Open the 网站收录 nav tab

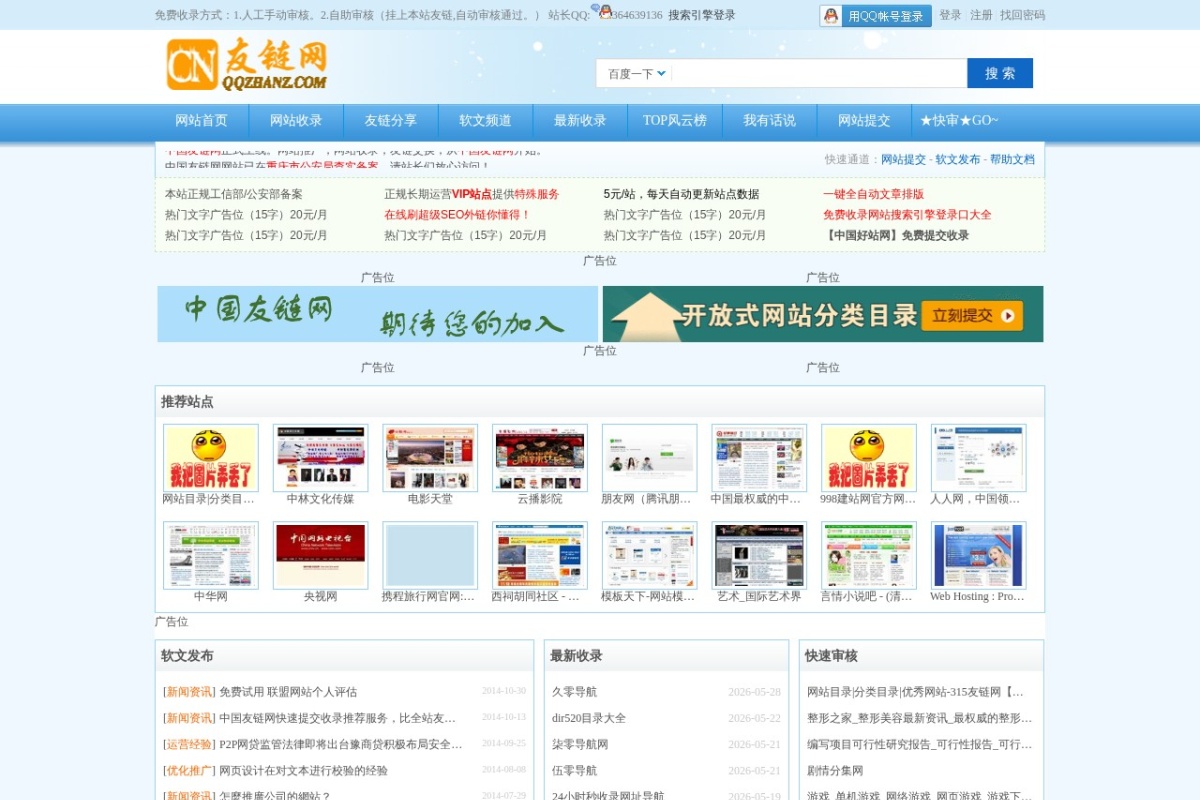click(296, 121)
